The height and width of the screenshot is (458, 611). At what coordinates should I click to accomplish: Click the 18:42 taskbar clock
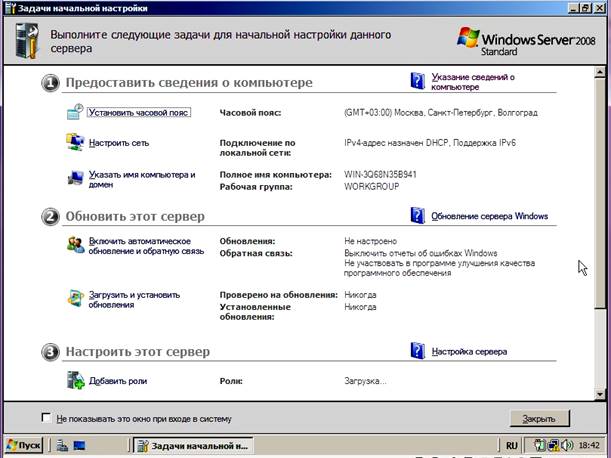(x=589, y=445)
